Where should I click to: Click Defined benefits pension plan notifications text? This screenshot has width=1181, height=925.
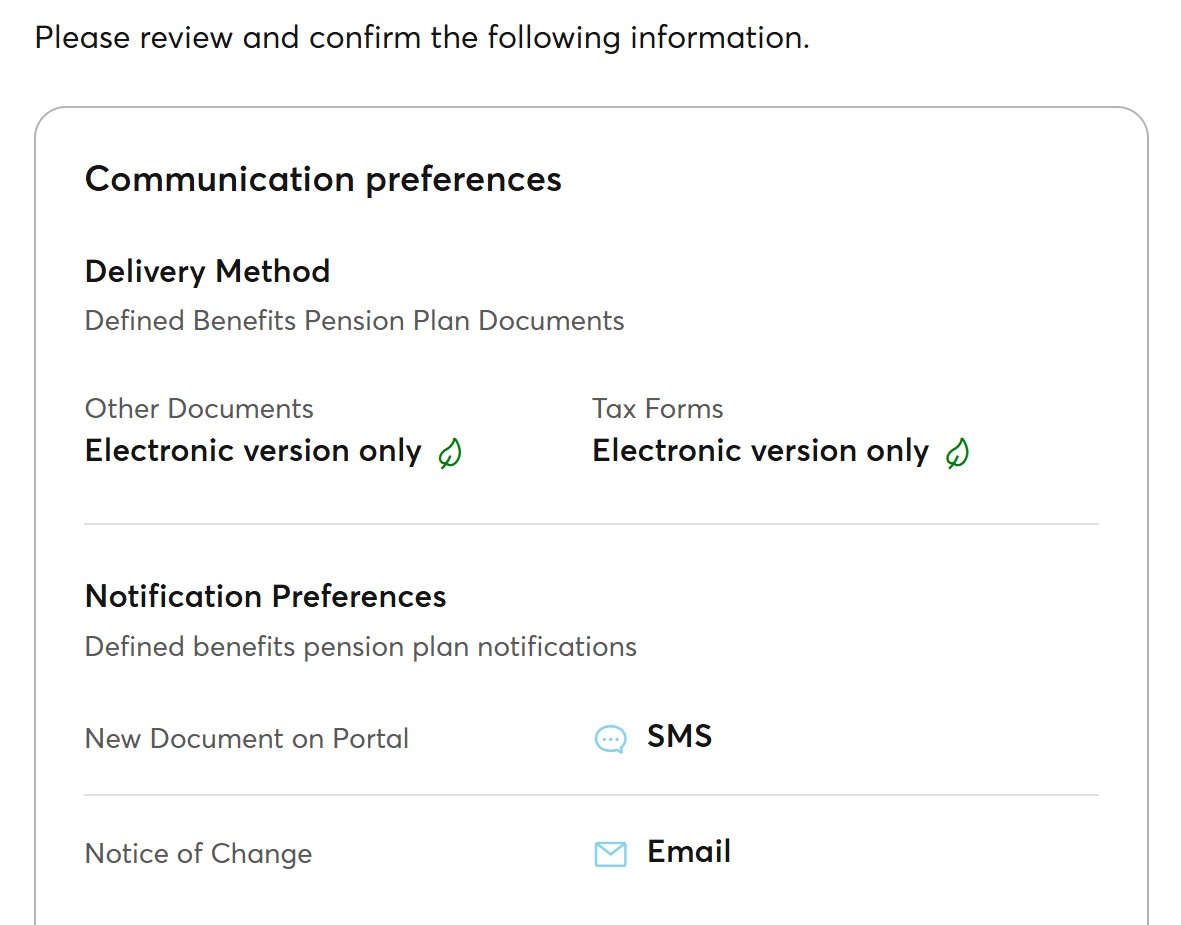[360, 647]
